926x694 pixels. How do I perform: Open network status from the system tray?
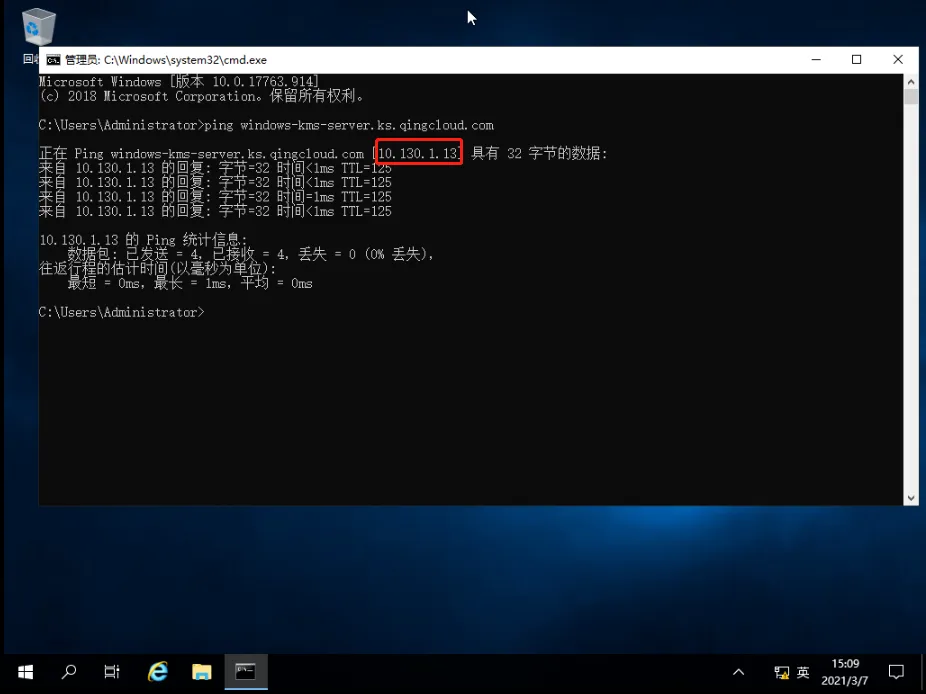780,671
